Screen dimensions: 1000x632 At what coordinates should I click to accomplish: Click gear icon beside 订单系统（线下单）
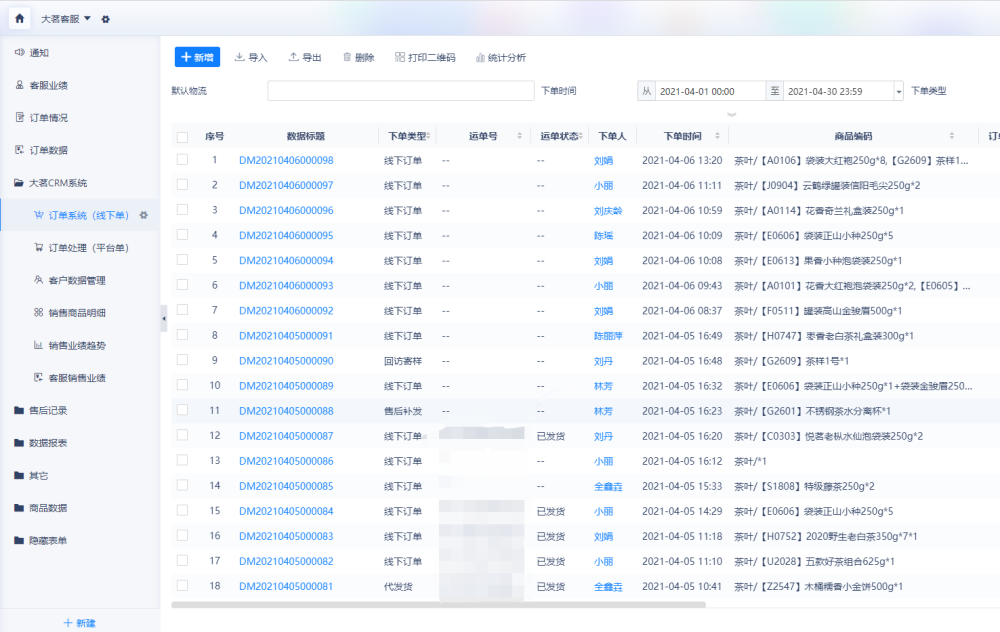pos(144,215)
